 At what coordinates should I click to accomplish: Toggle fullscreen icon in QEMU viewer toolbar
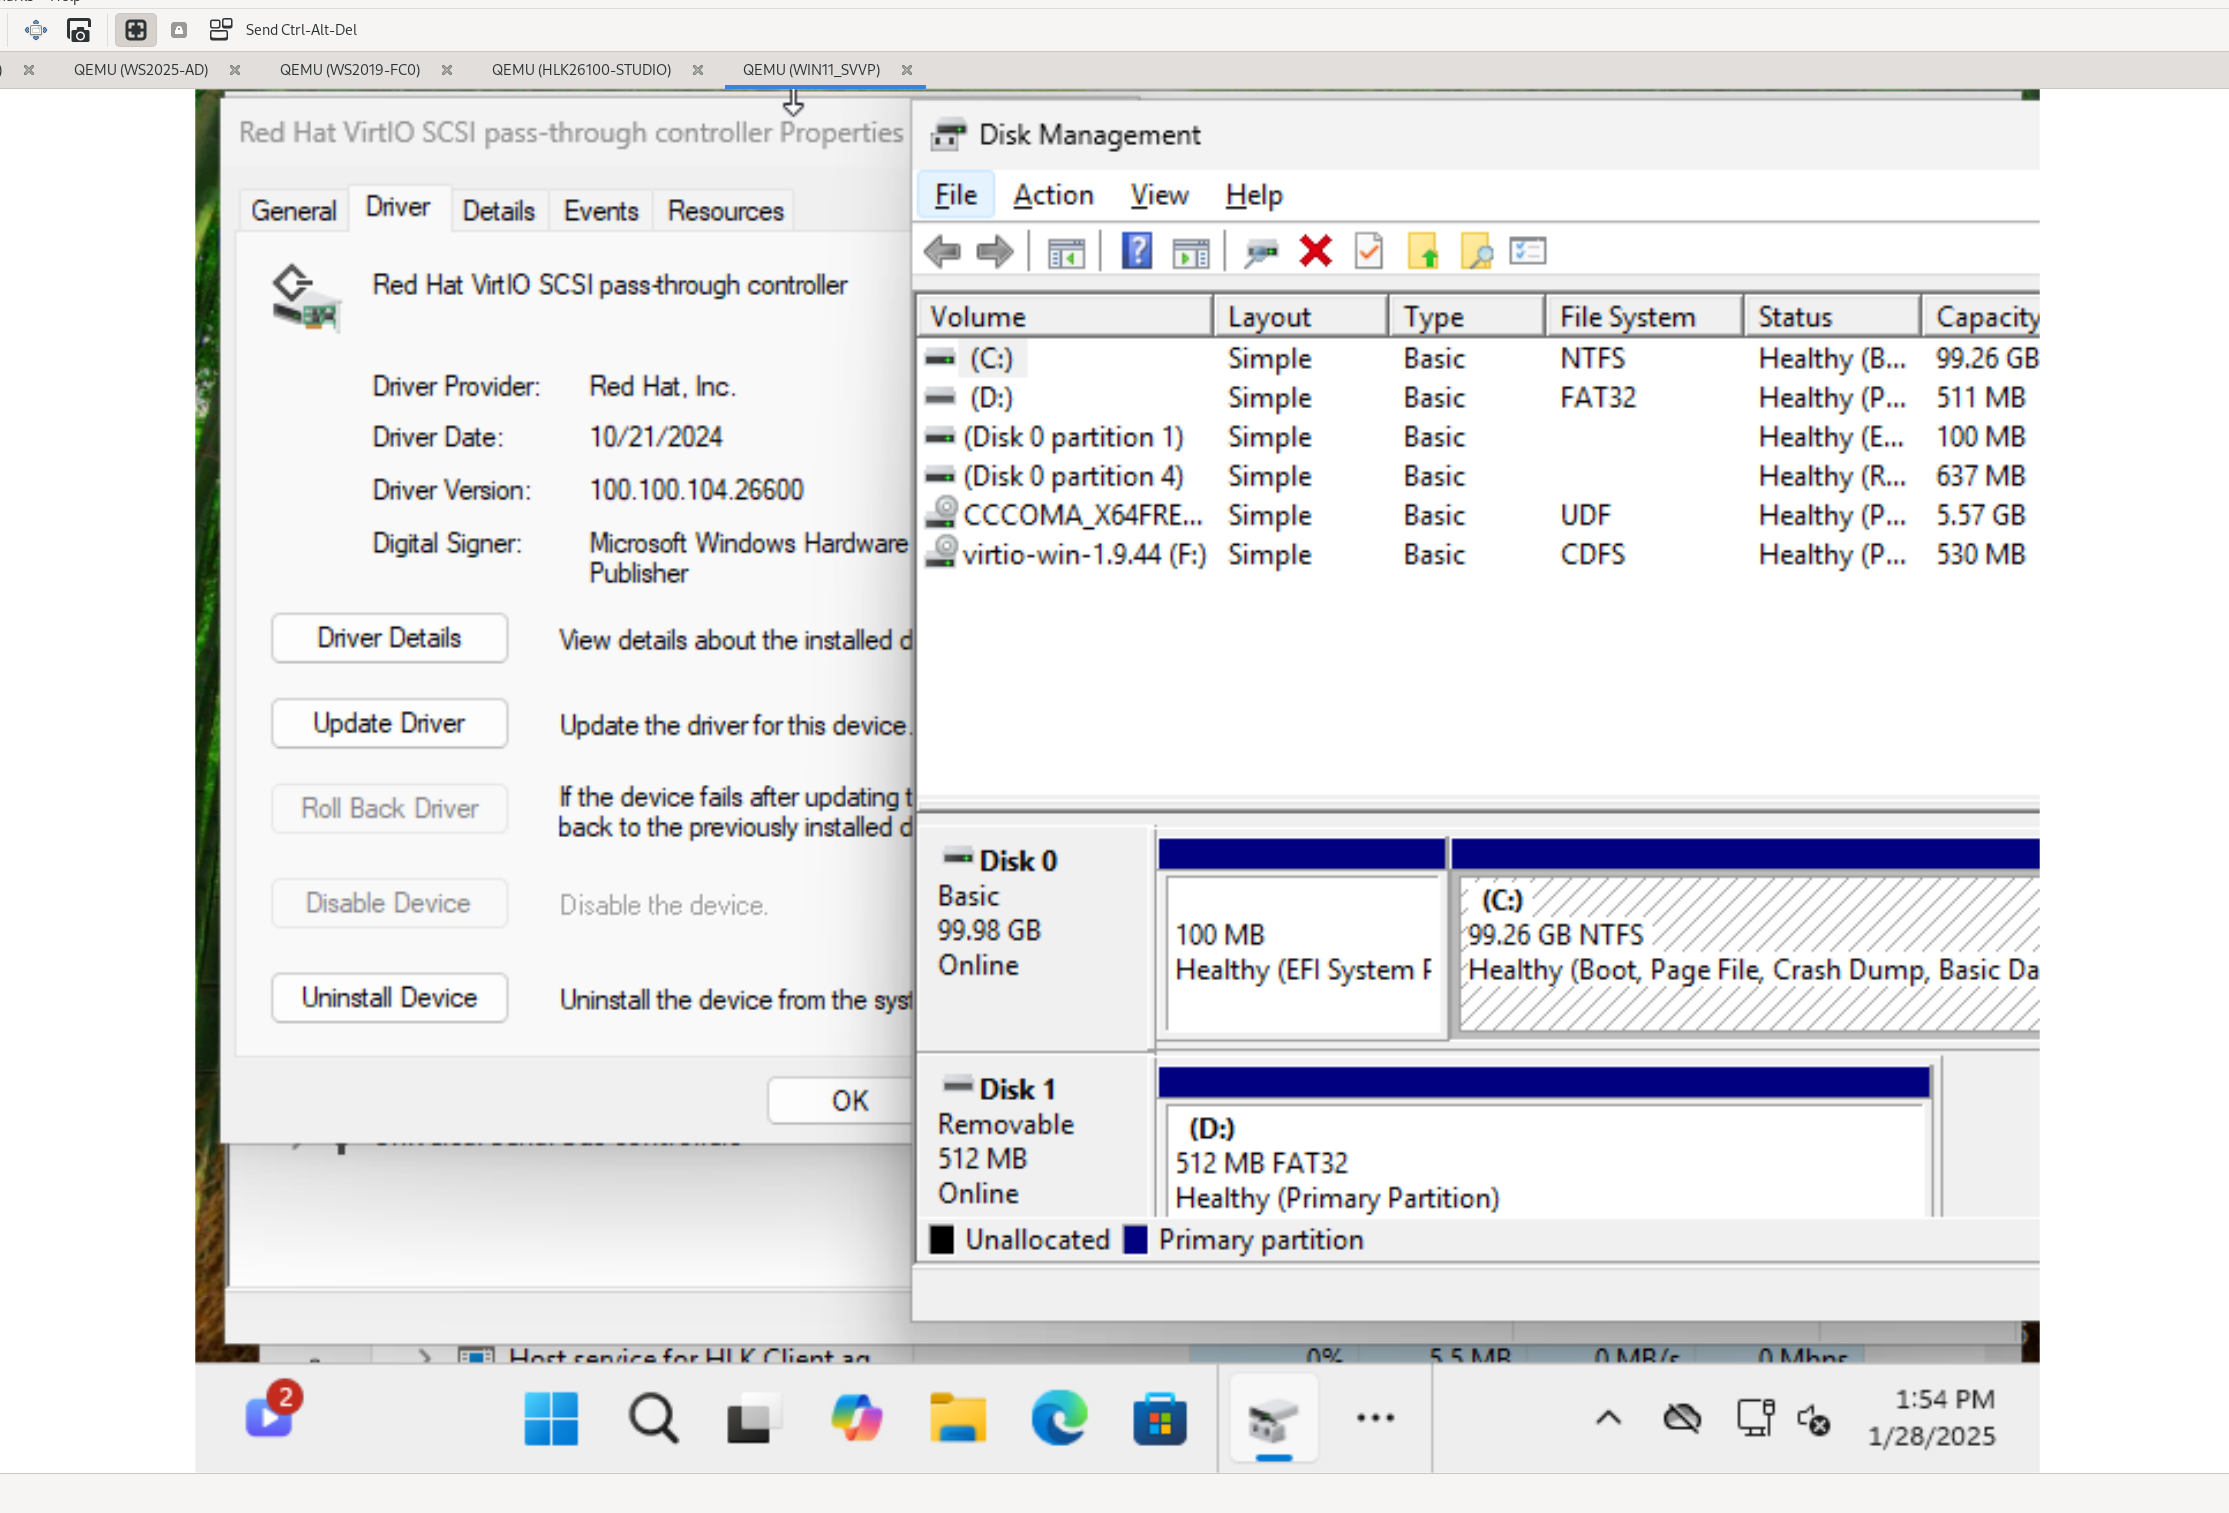pos(136,30)
